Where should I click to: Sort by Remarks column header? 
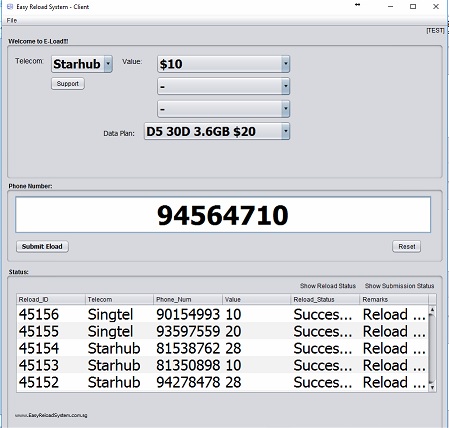click(394, 299)
